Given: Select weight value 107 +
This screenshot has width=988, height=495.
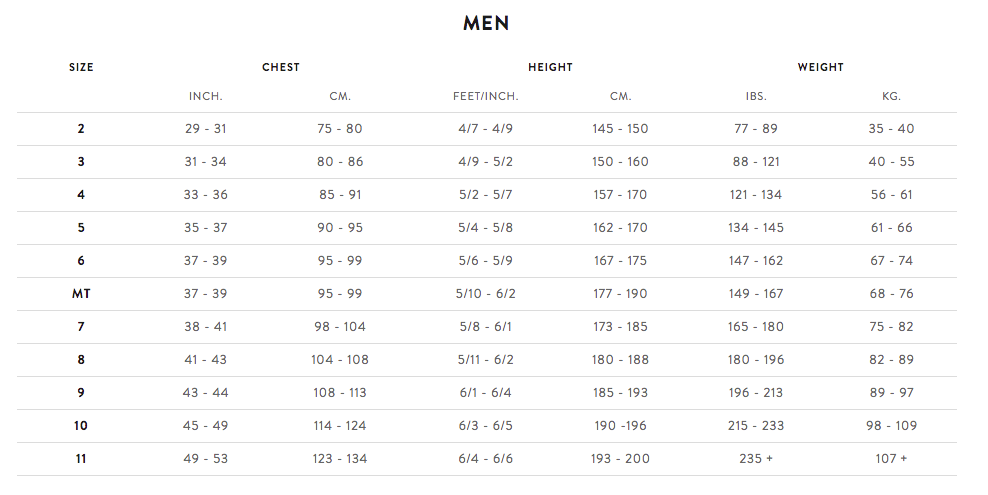Looking at the screenshot, I should click(x=892, y=458).
